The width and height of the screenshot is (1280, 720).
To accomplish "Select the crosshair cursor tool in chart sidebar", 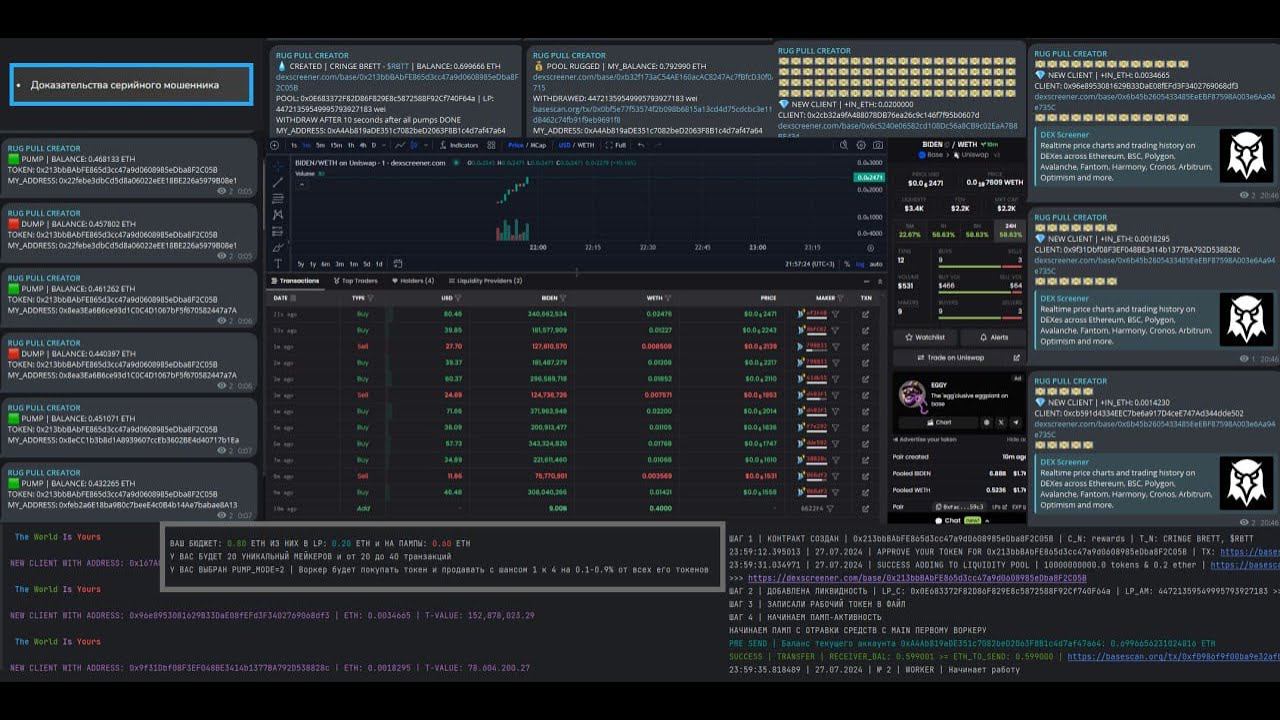I will coord(279,166).
